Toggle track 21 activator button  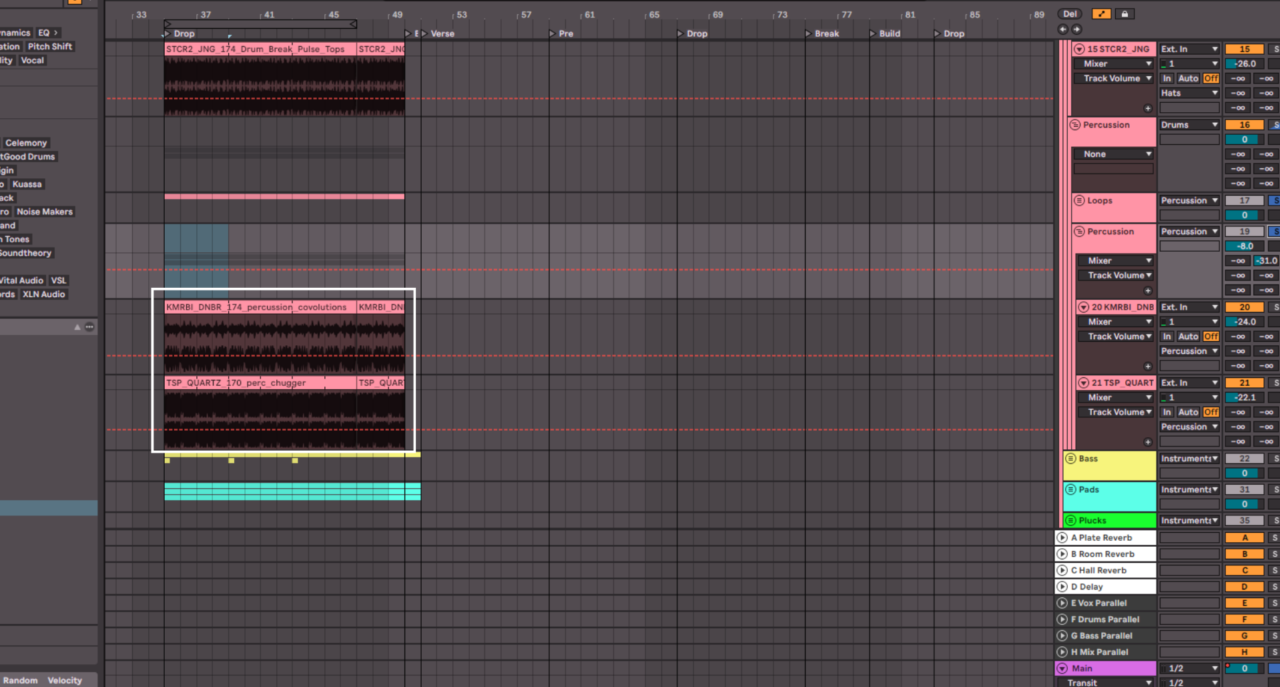coord(1244,383)
